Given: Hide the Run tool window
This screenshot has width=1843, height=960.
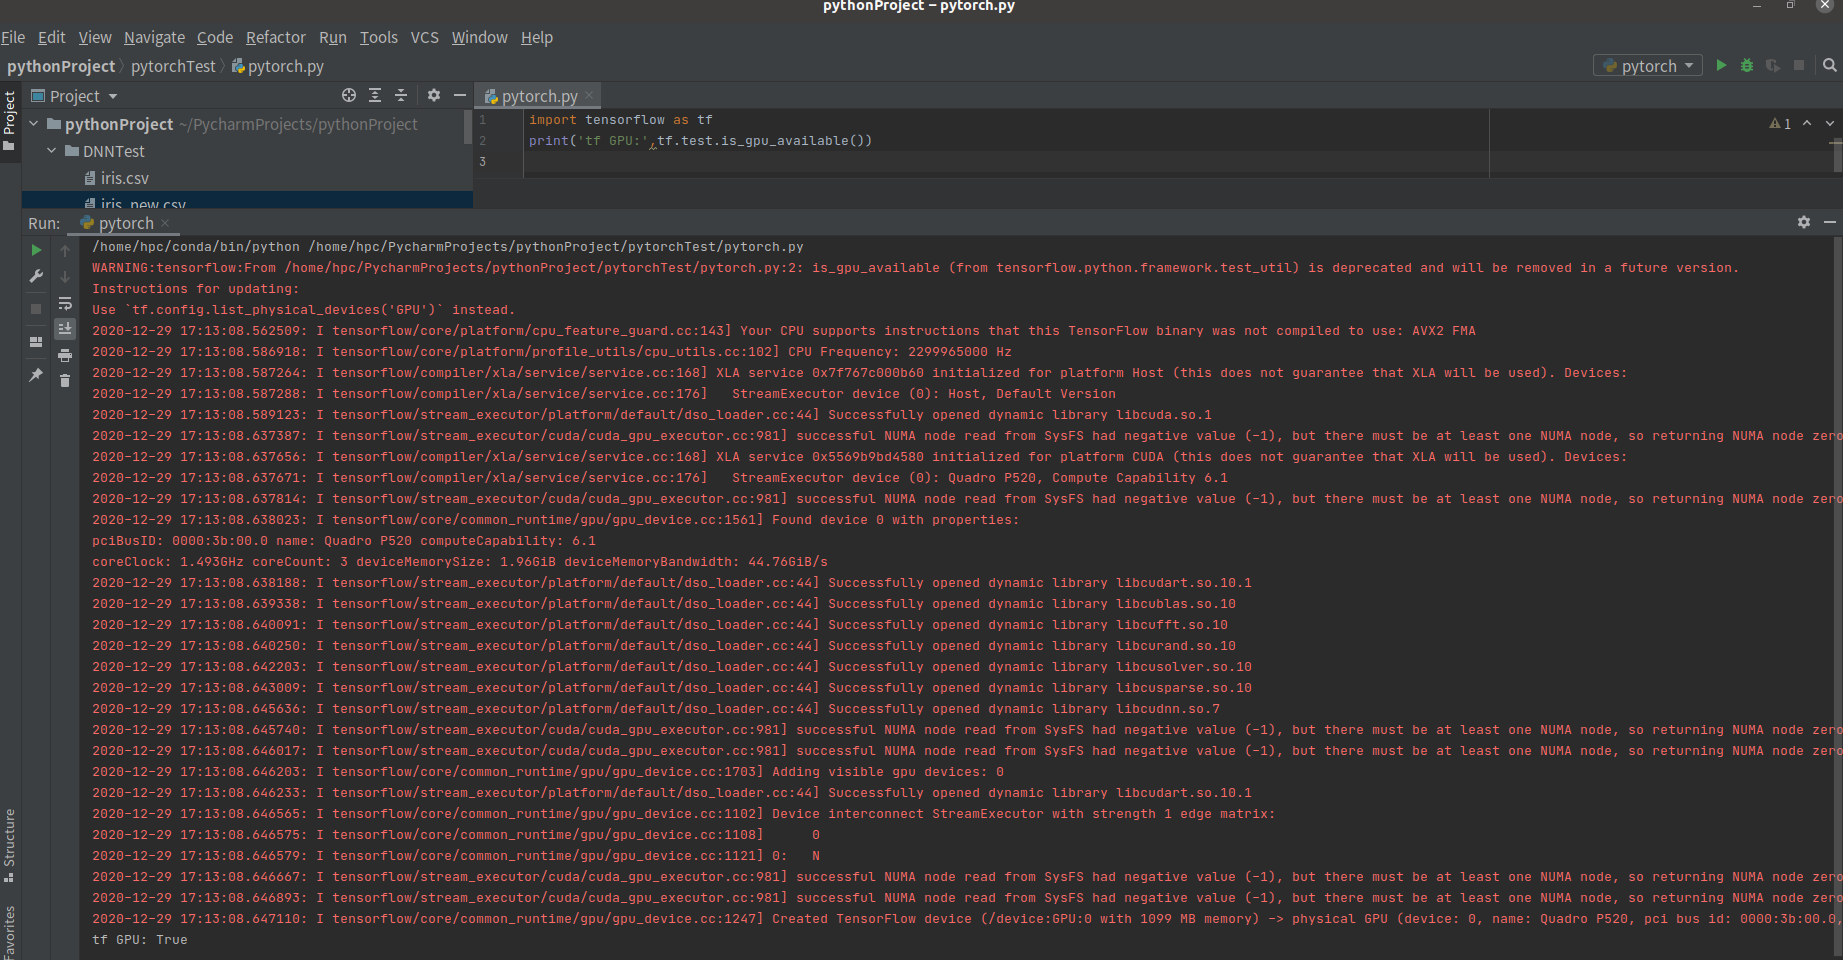Looking at the screenshot, I should tap(1830, 222).
